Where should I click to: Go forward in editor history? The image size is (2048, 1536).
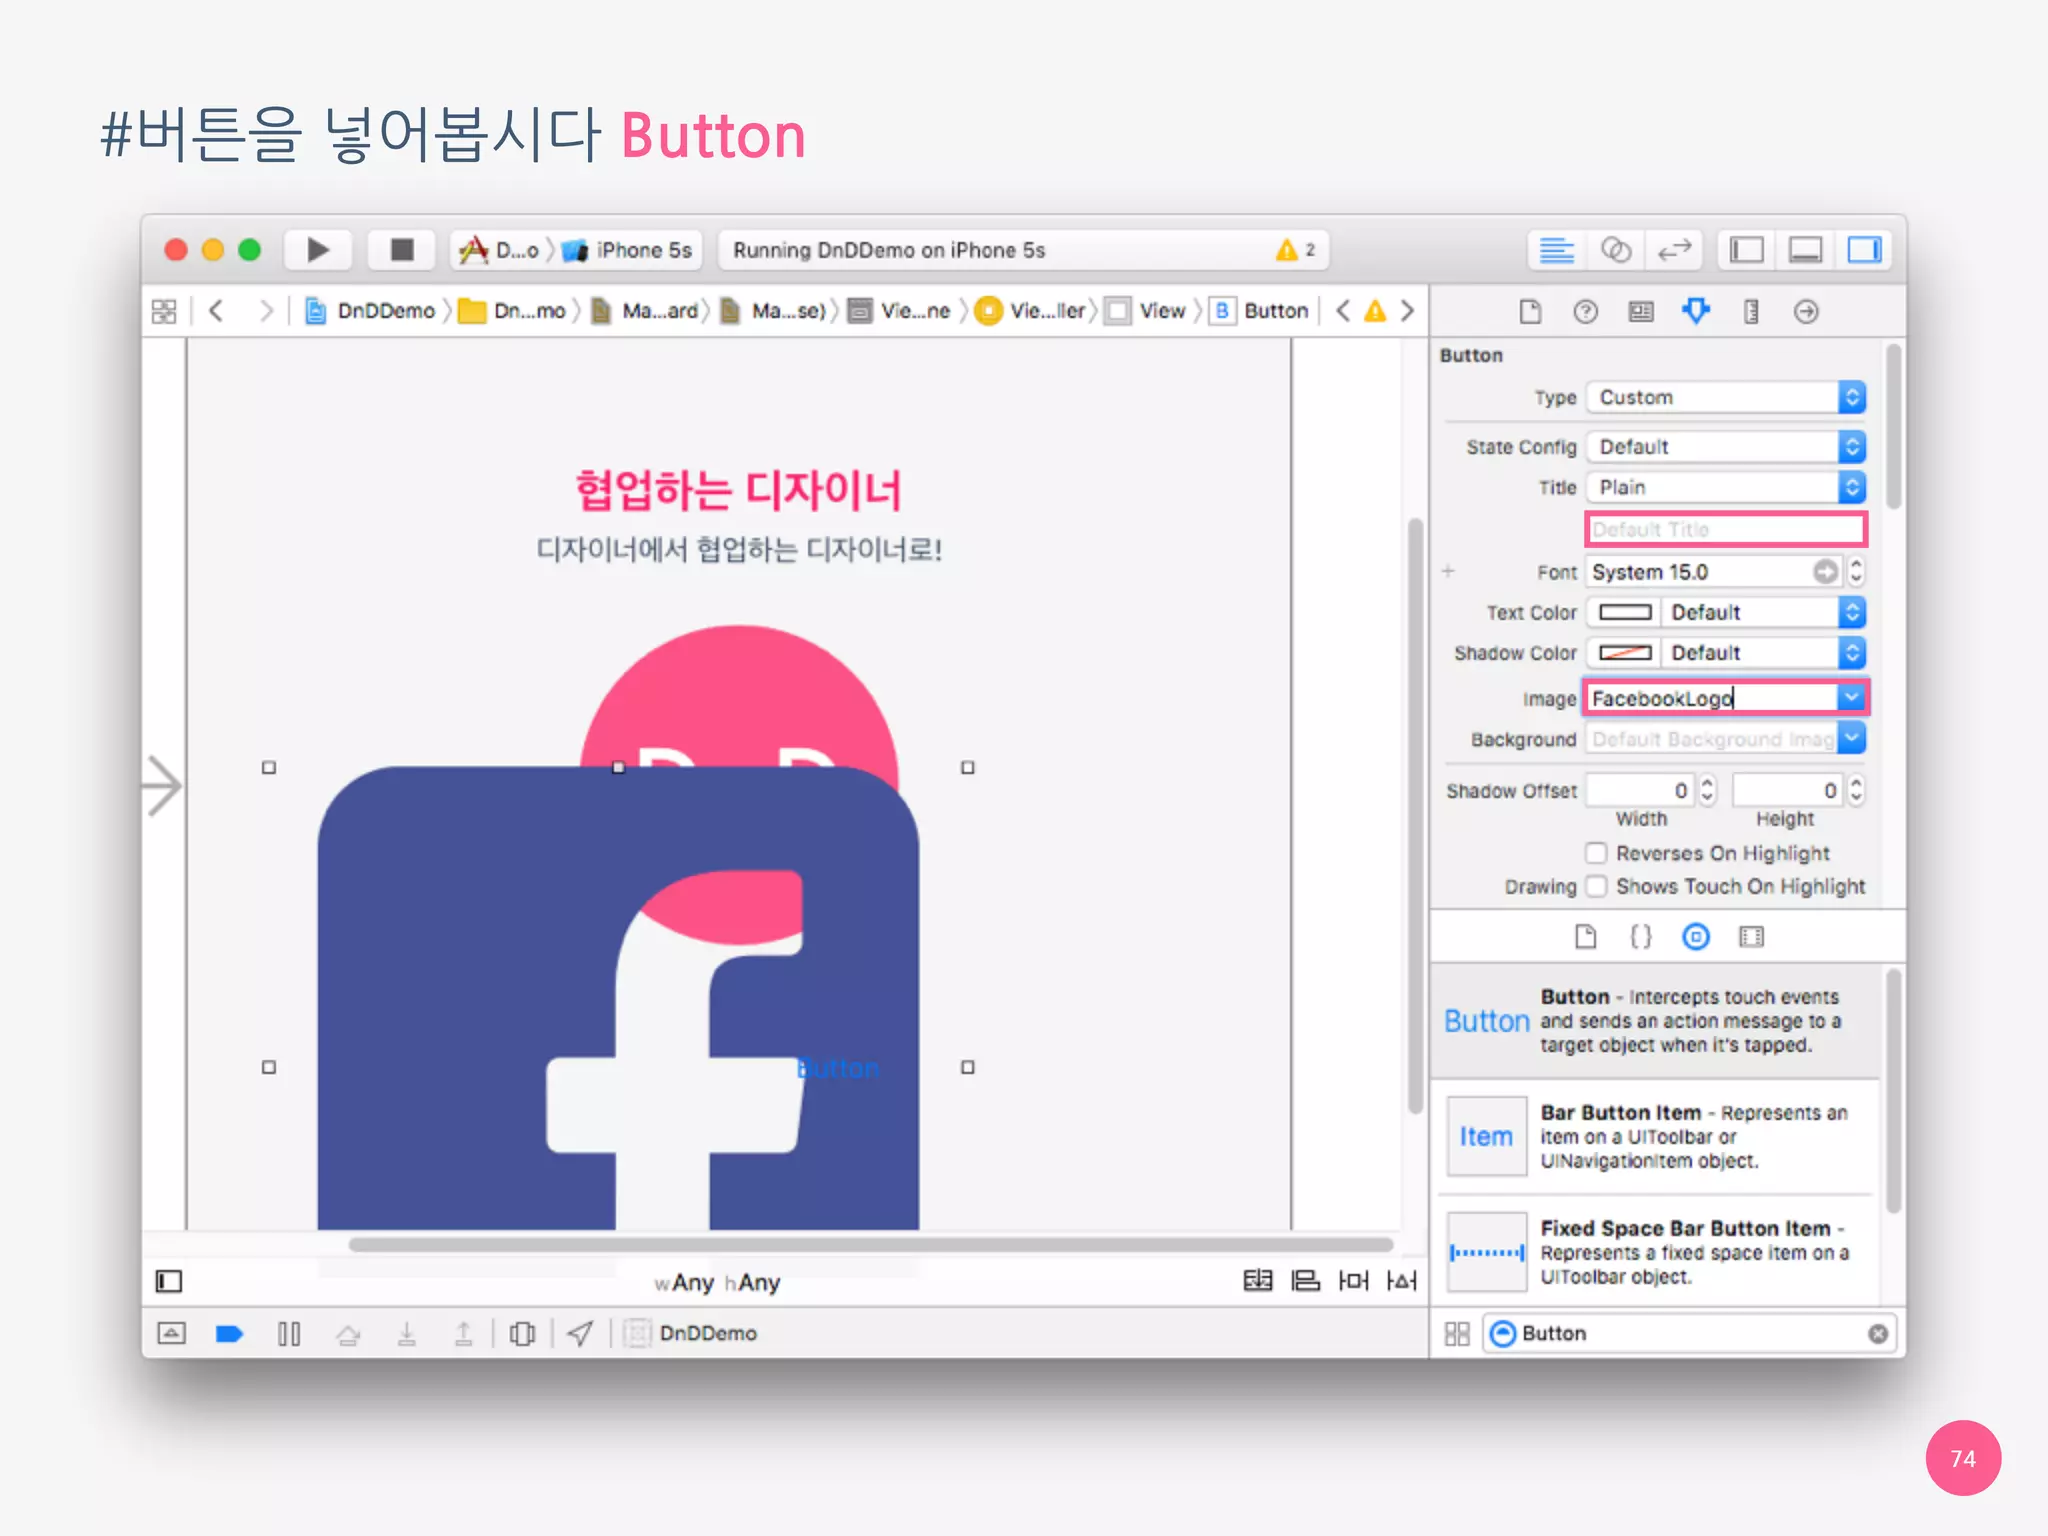click(x=265, y=311)
